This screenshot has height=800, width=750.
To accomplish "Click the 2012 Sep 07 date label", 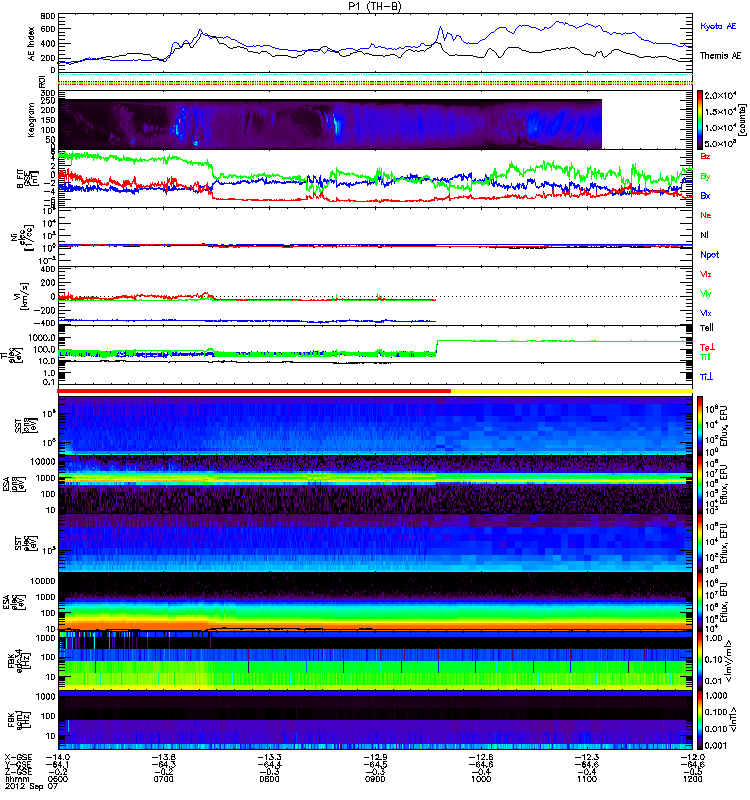I will click(32, 786).
